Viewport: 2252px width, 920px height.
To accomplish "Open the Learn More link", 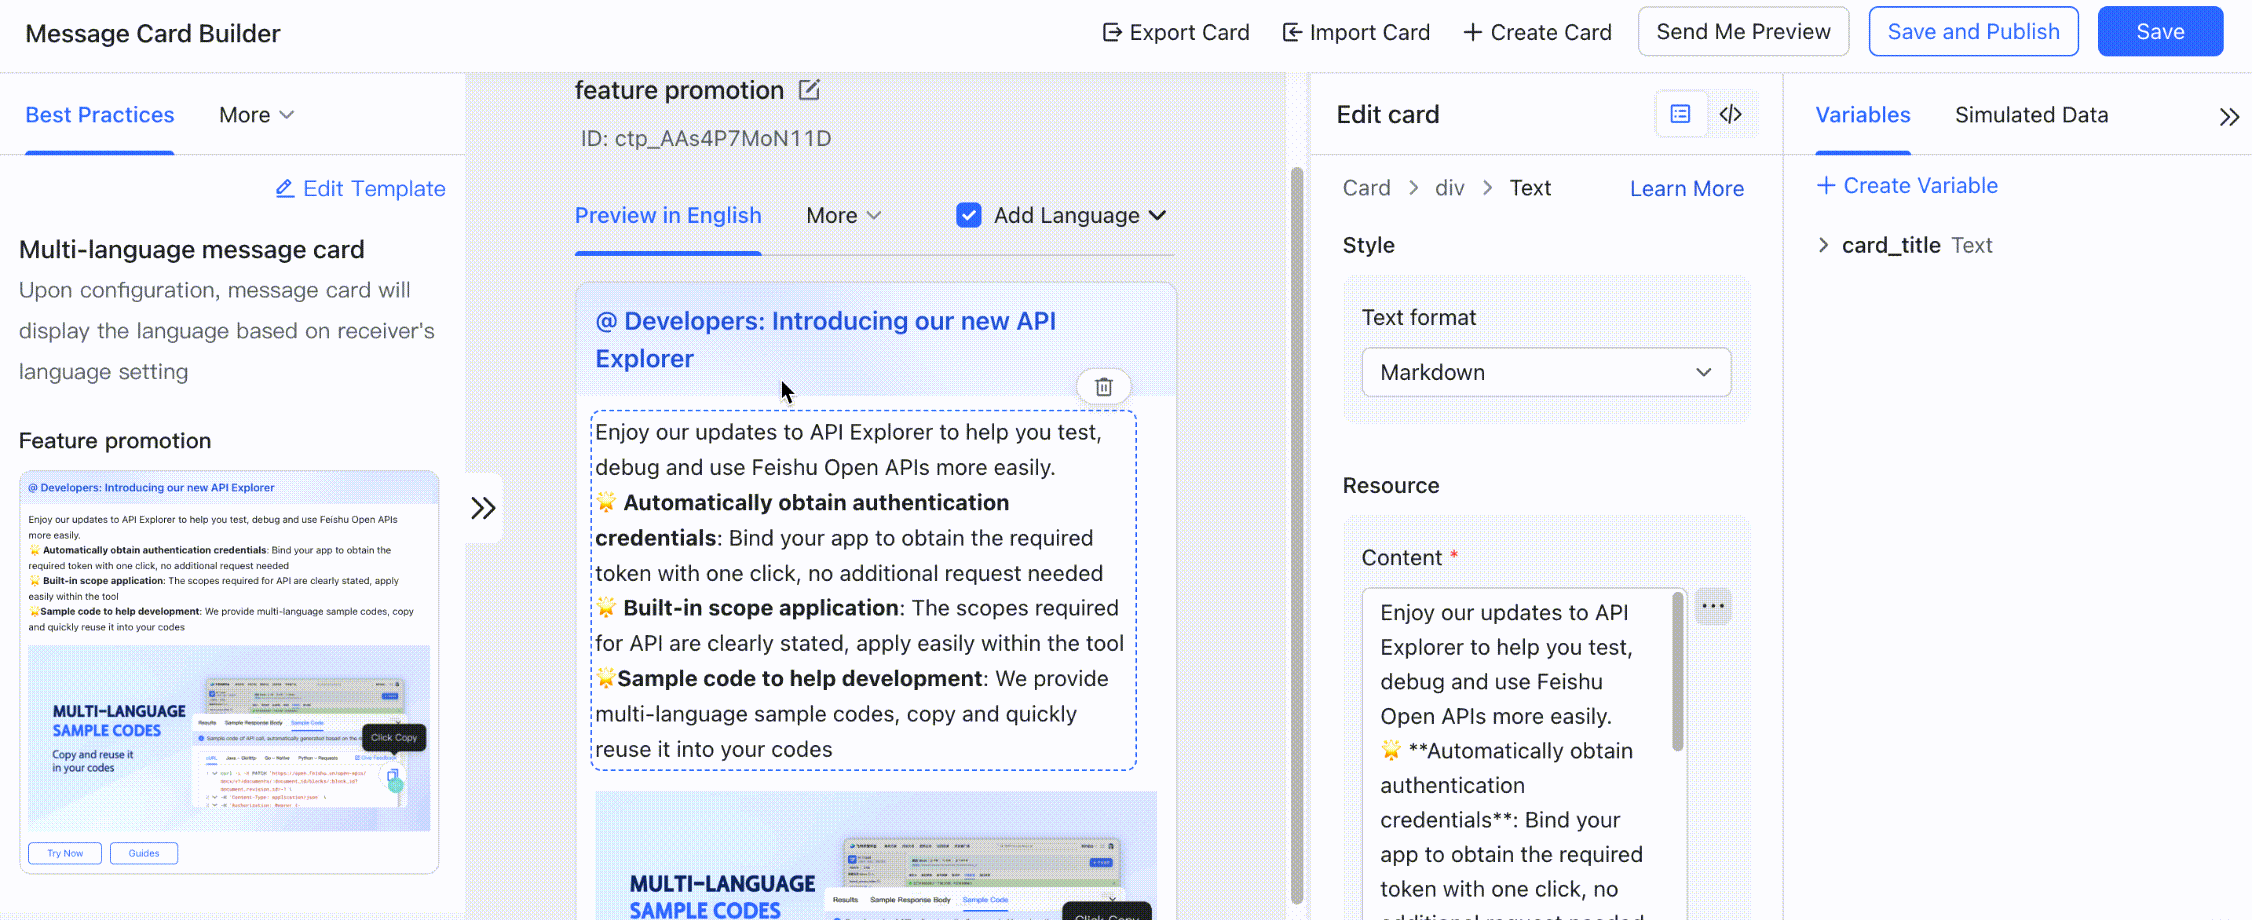I will 1686,188.
